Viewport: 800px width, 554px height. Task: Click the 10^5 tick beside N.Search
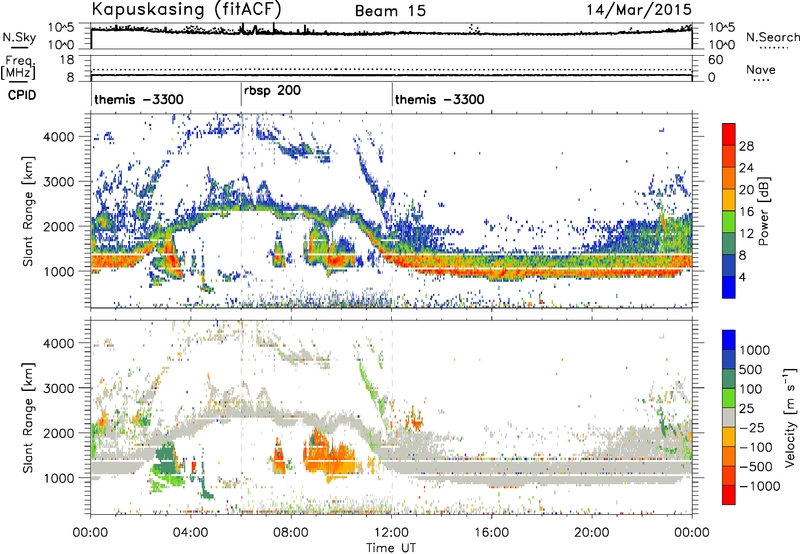721,28
